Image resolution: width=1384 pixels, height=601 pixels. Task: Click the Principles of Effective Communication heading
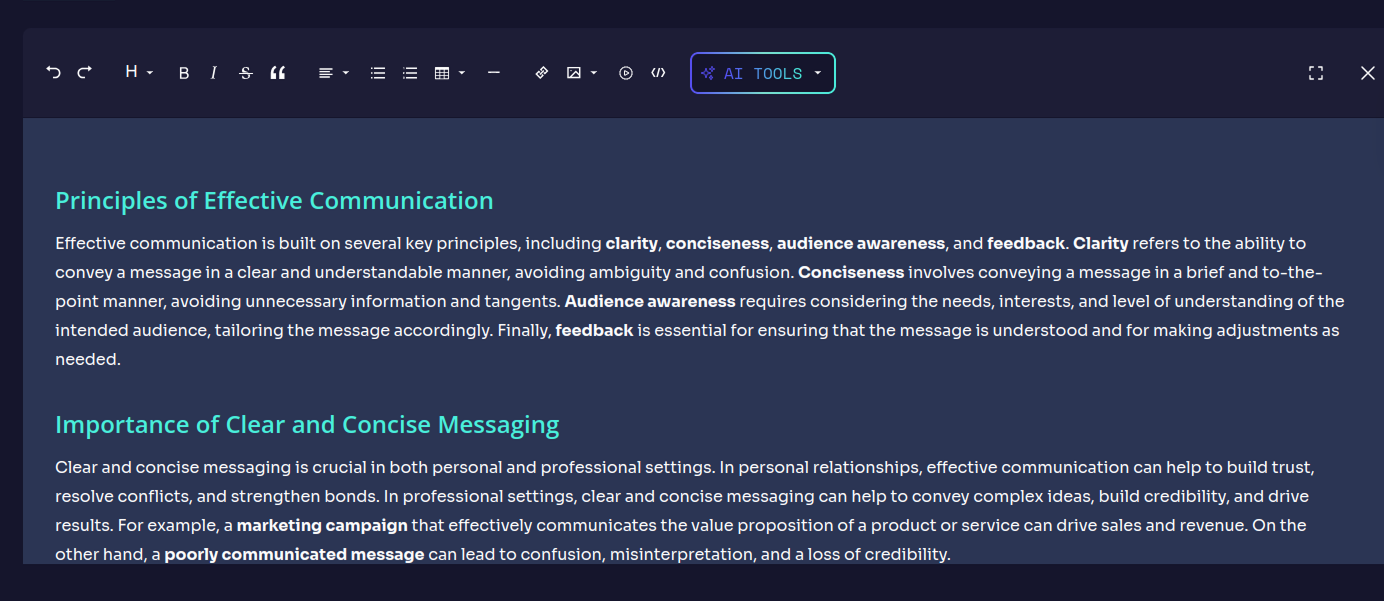(x=274, y=201)
